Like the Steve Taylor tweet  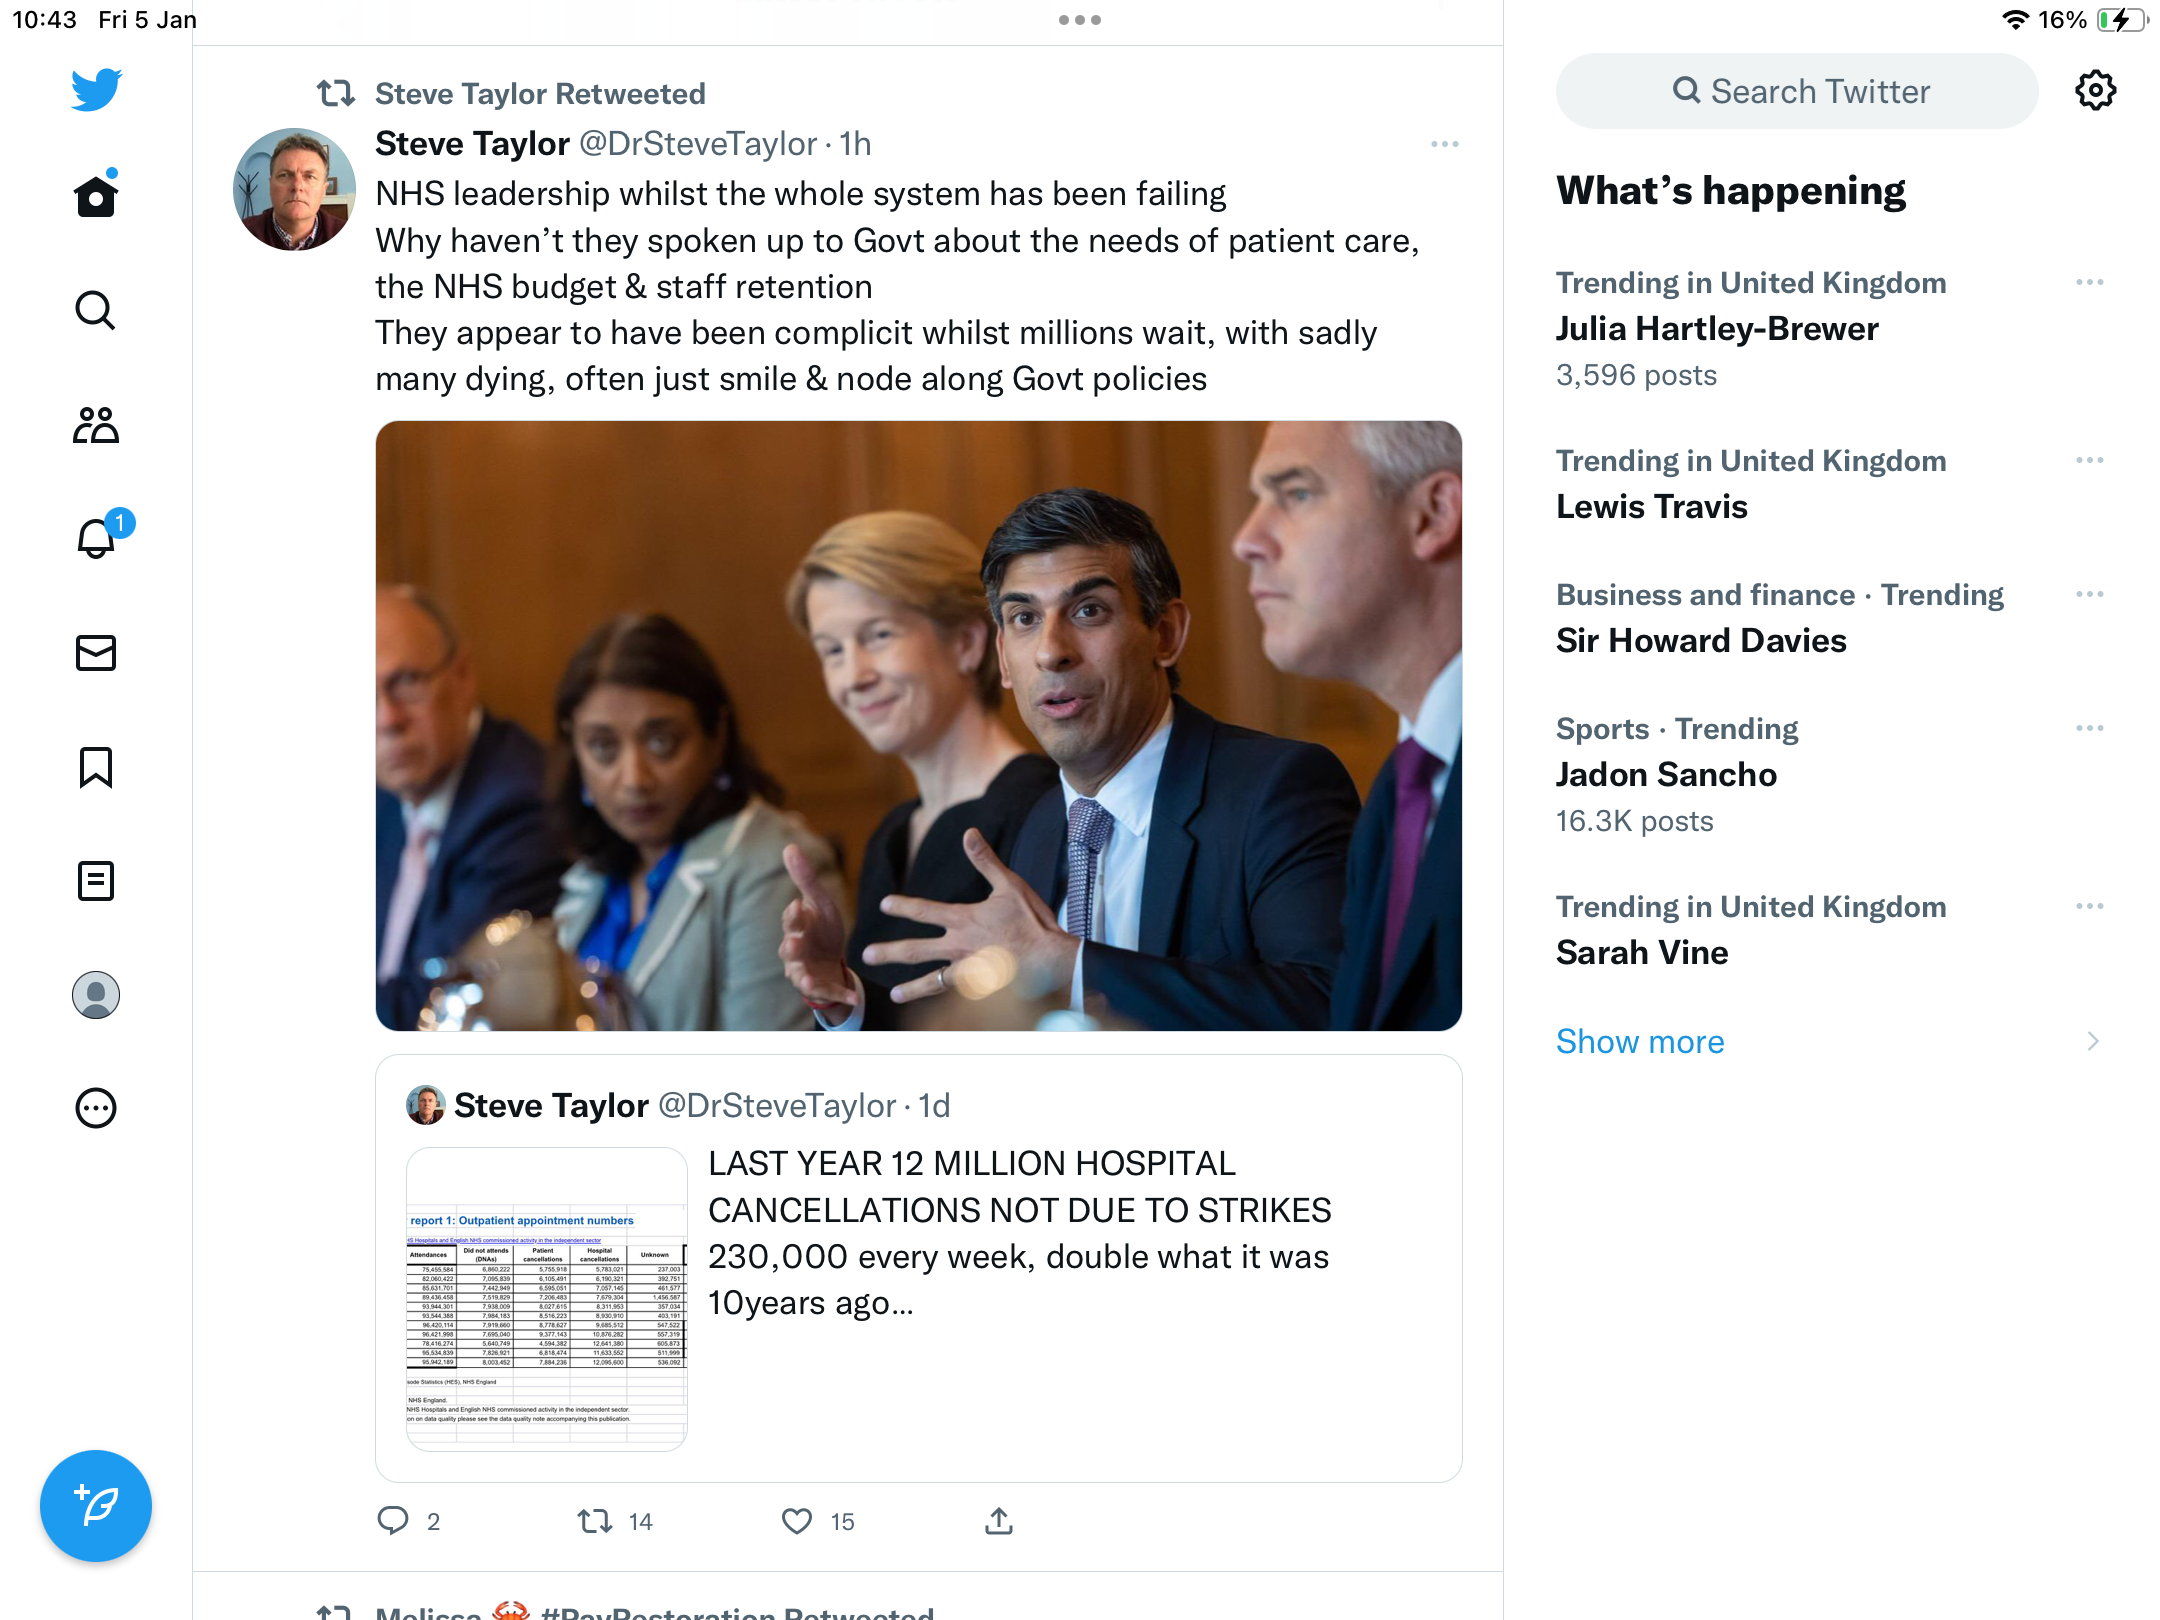tap(797, 1521)
